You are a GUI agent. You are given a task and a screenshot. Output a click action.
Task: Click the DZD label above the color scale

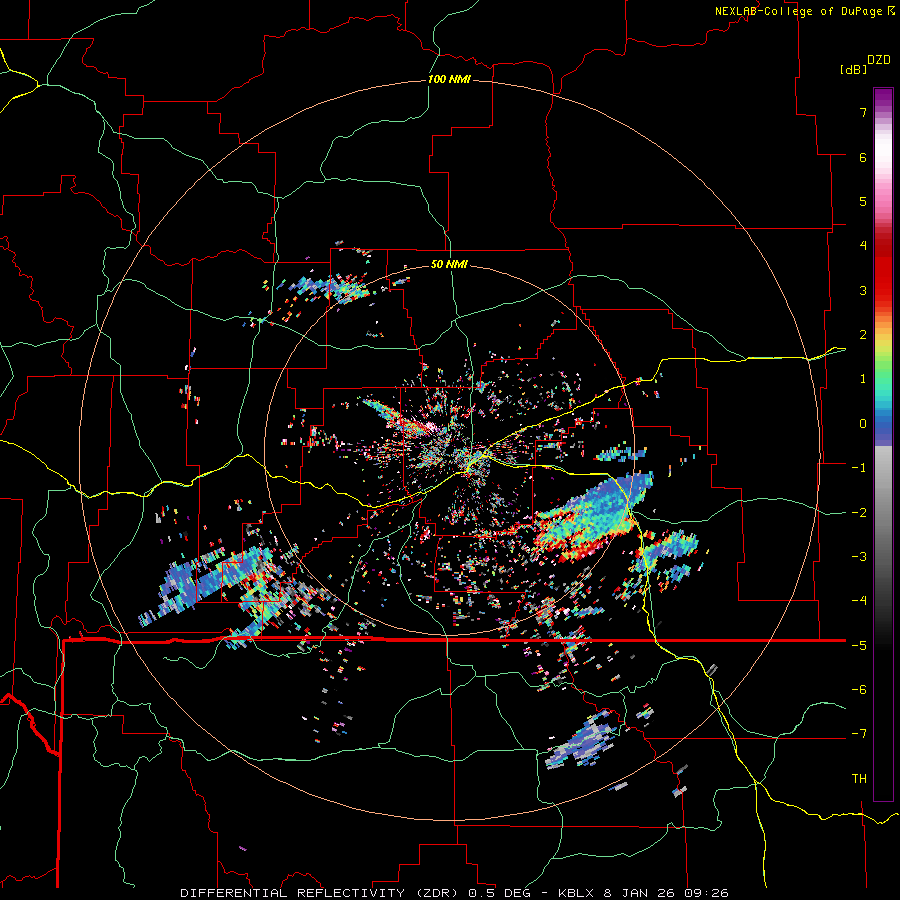pos(879,60)
